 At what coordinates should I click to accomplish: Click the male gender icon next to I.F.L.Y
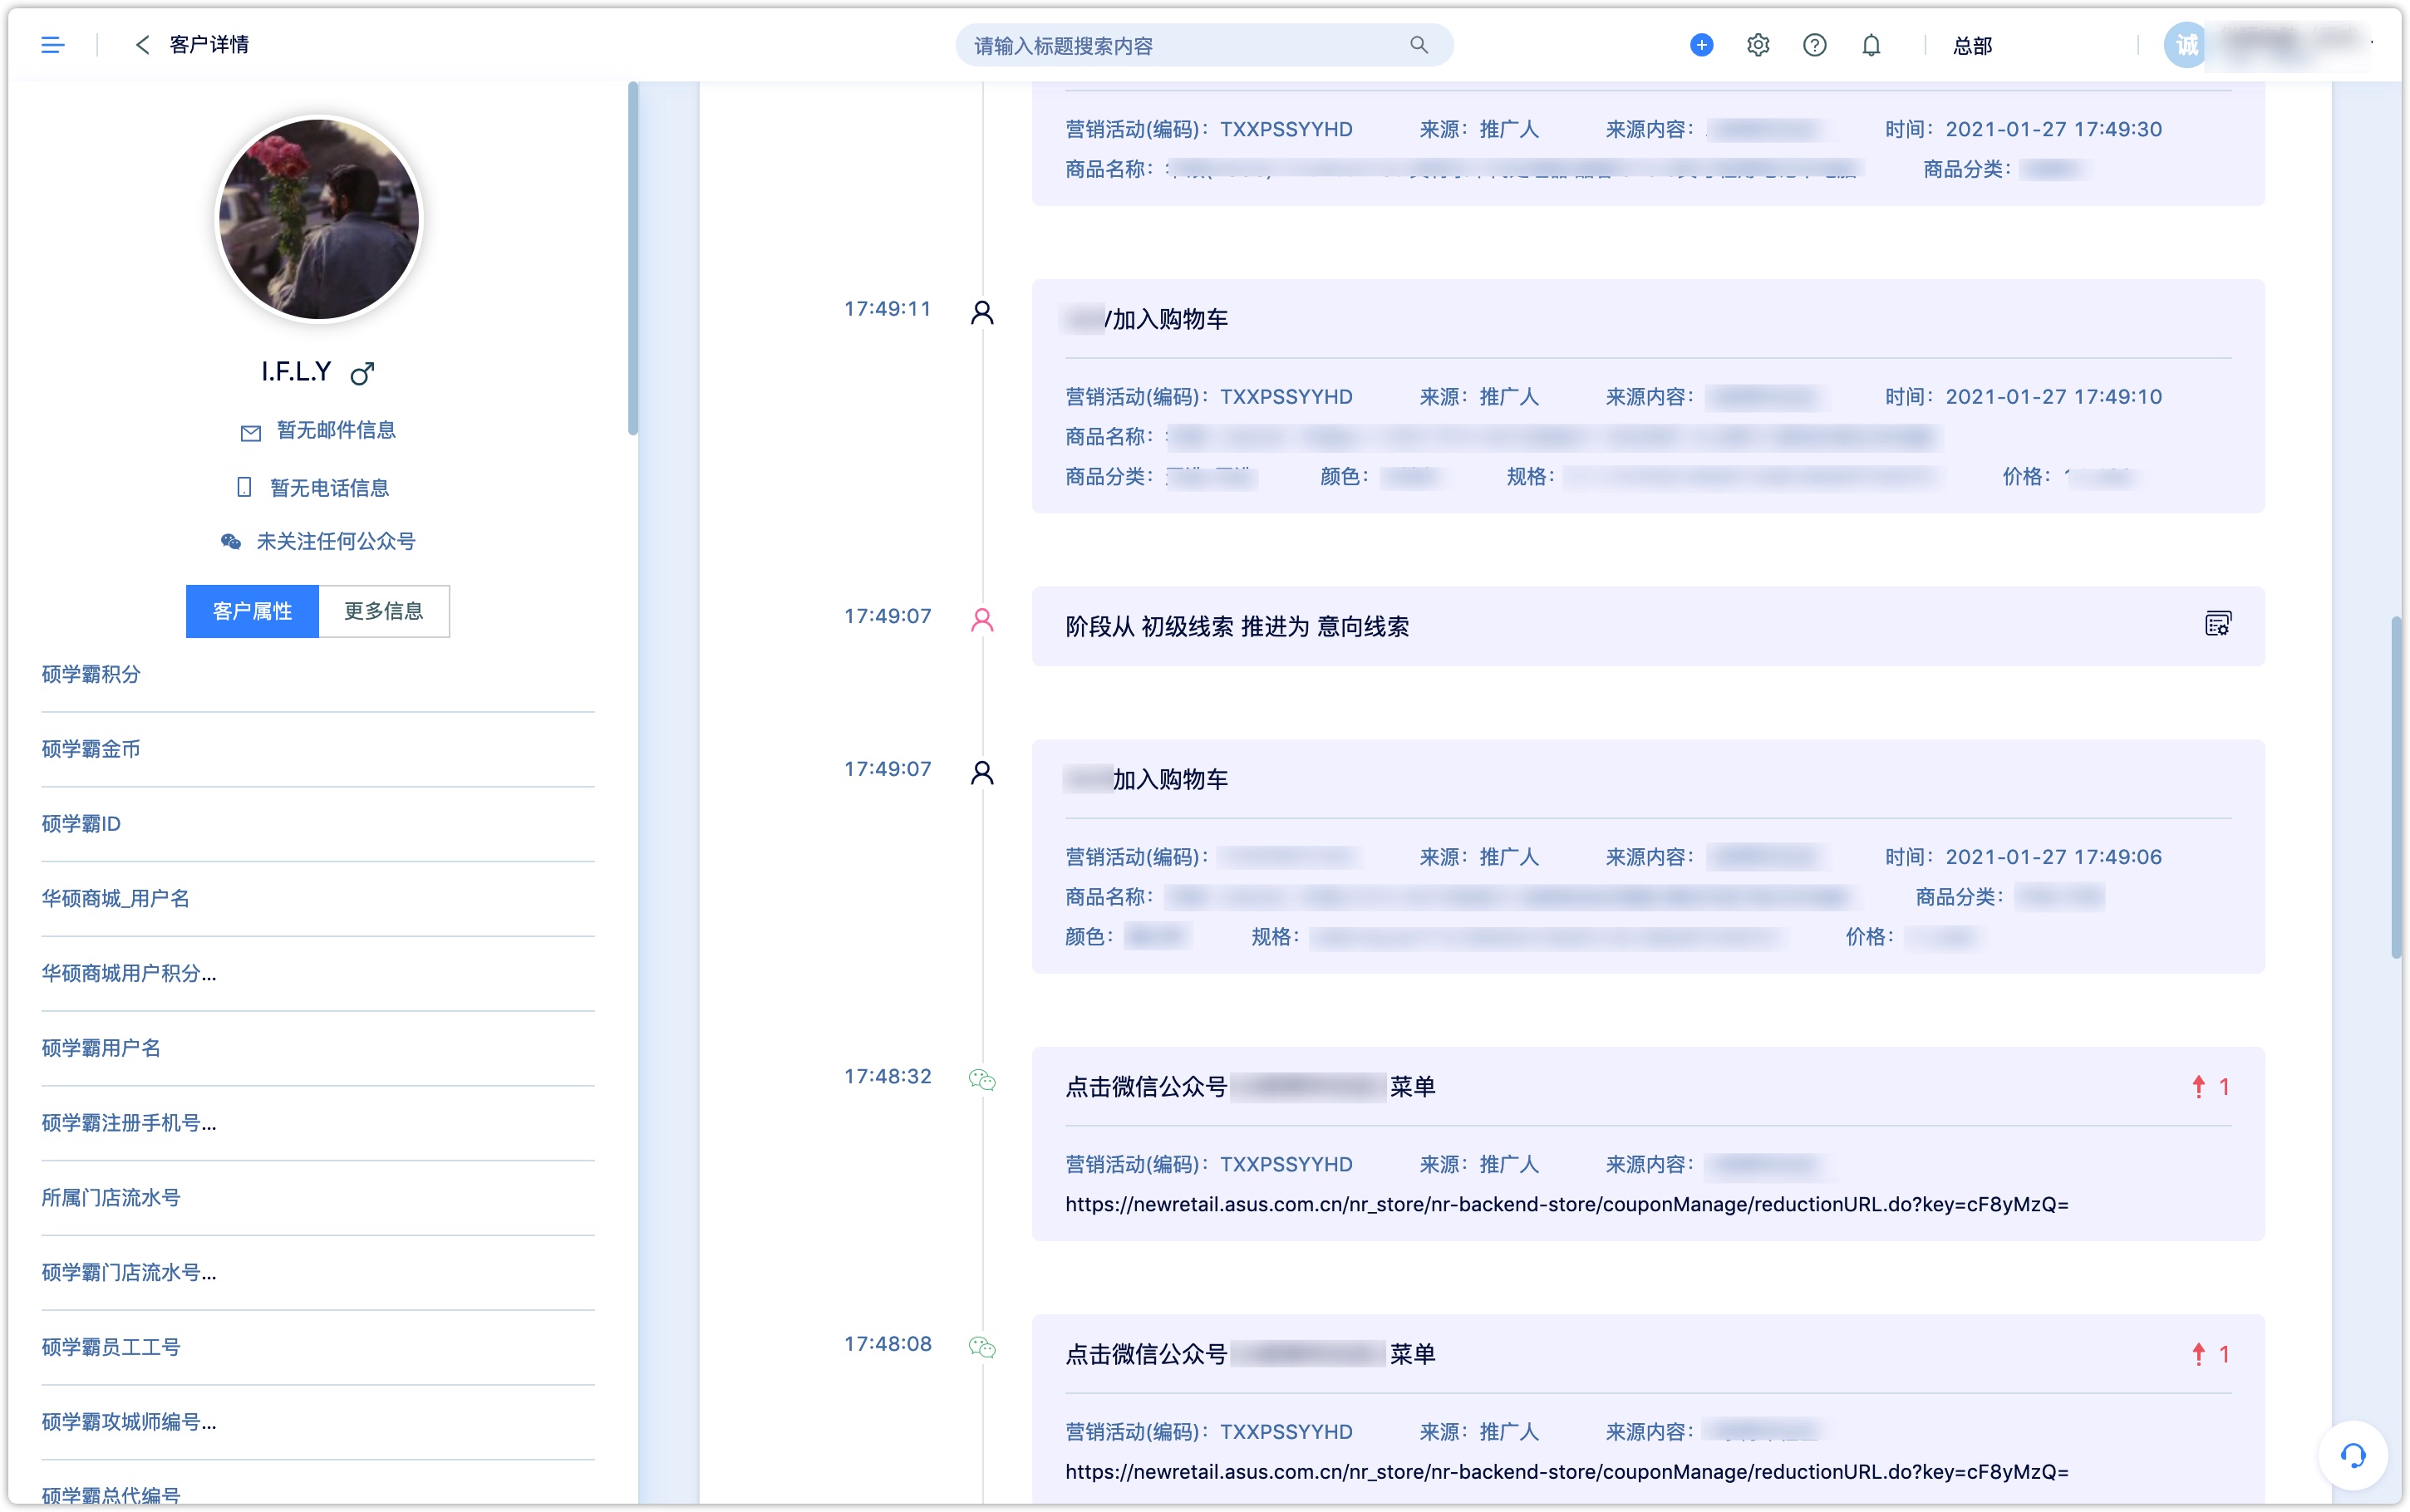(x=362, y=373)
